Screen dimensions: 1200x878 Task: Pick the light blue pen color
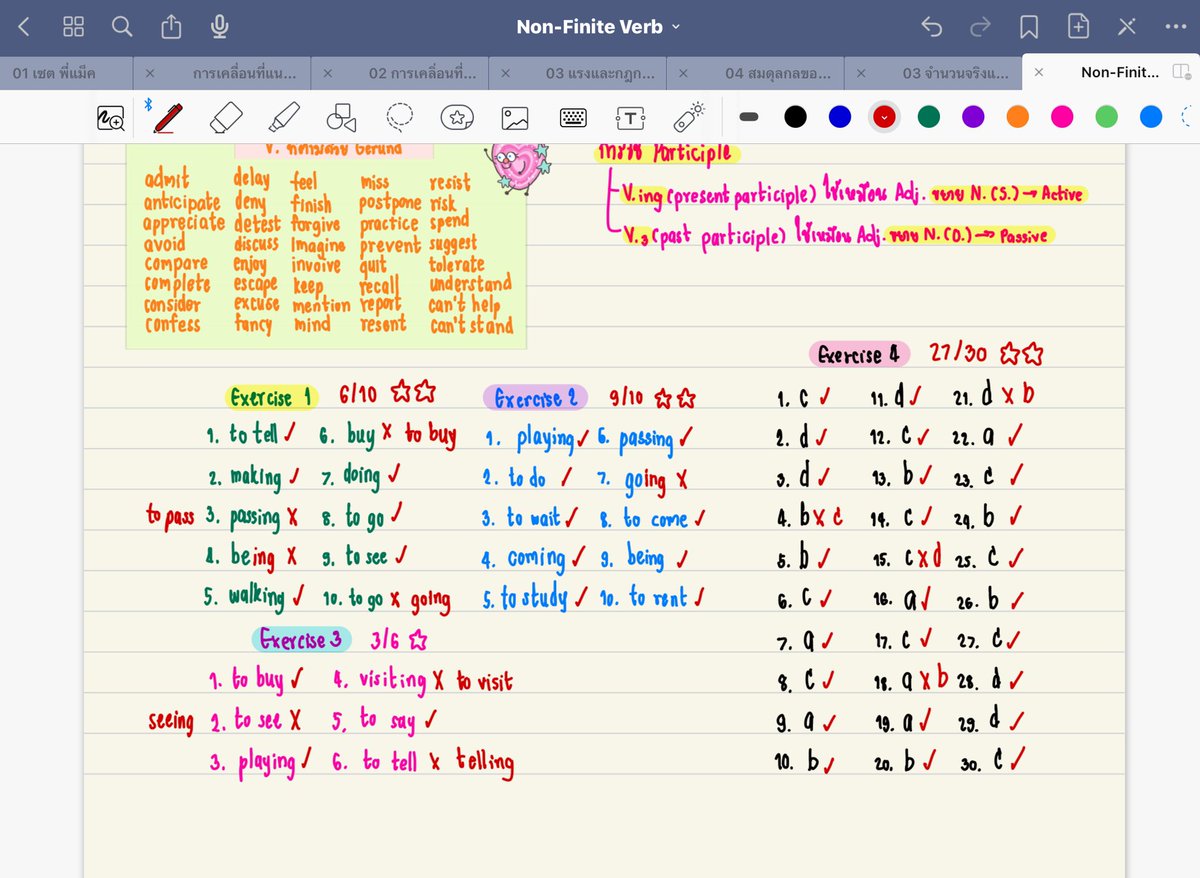click(x=1151, y=117)
